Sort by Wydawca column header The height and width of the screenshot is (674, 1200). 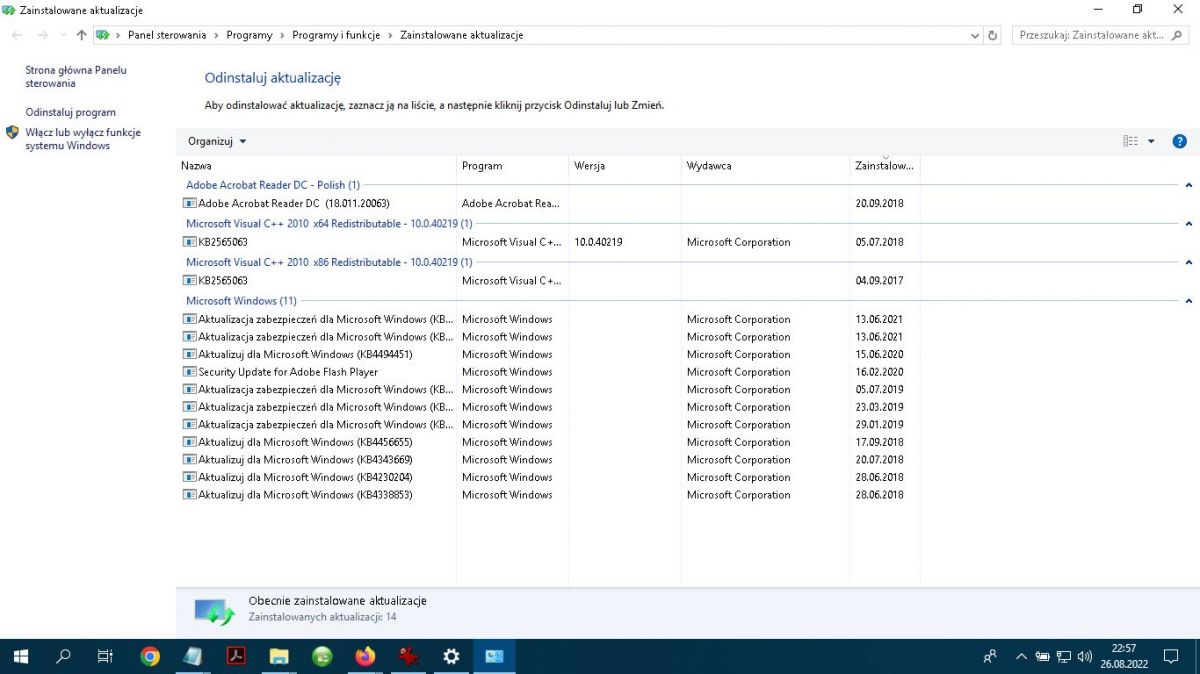tap(765, 166)
